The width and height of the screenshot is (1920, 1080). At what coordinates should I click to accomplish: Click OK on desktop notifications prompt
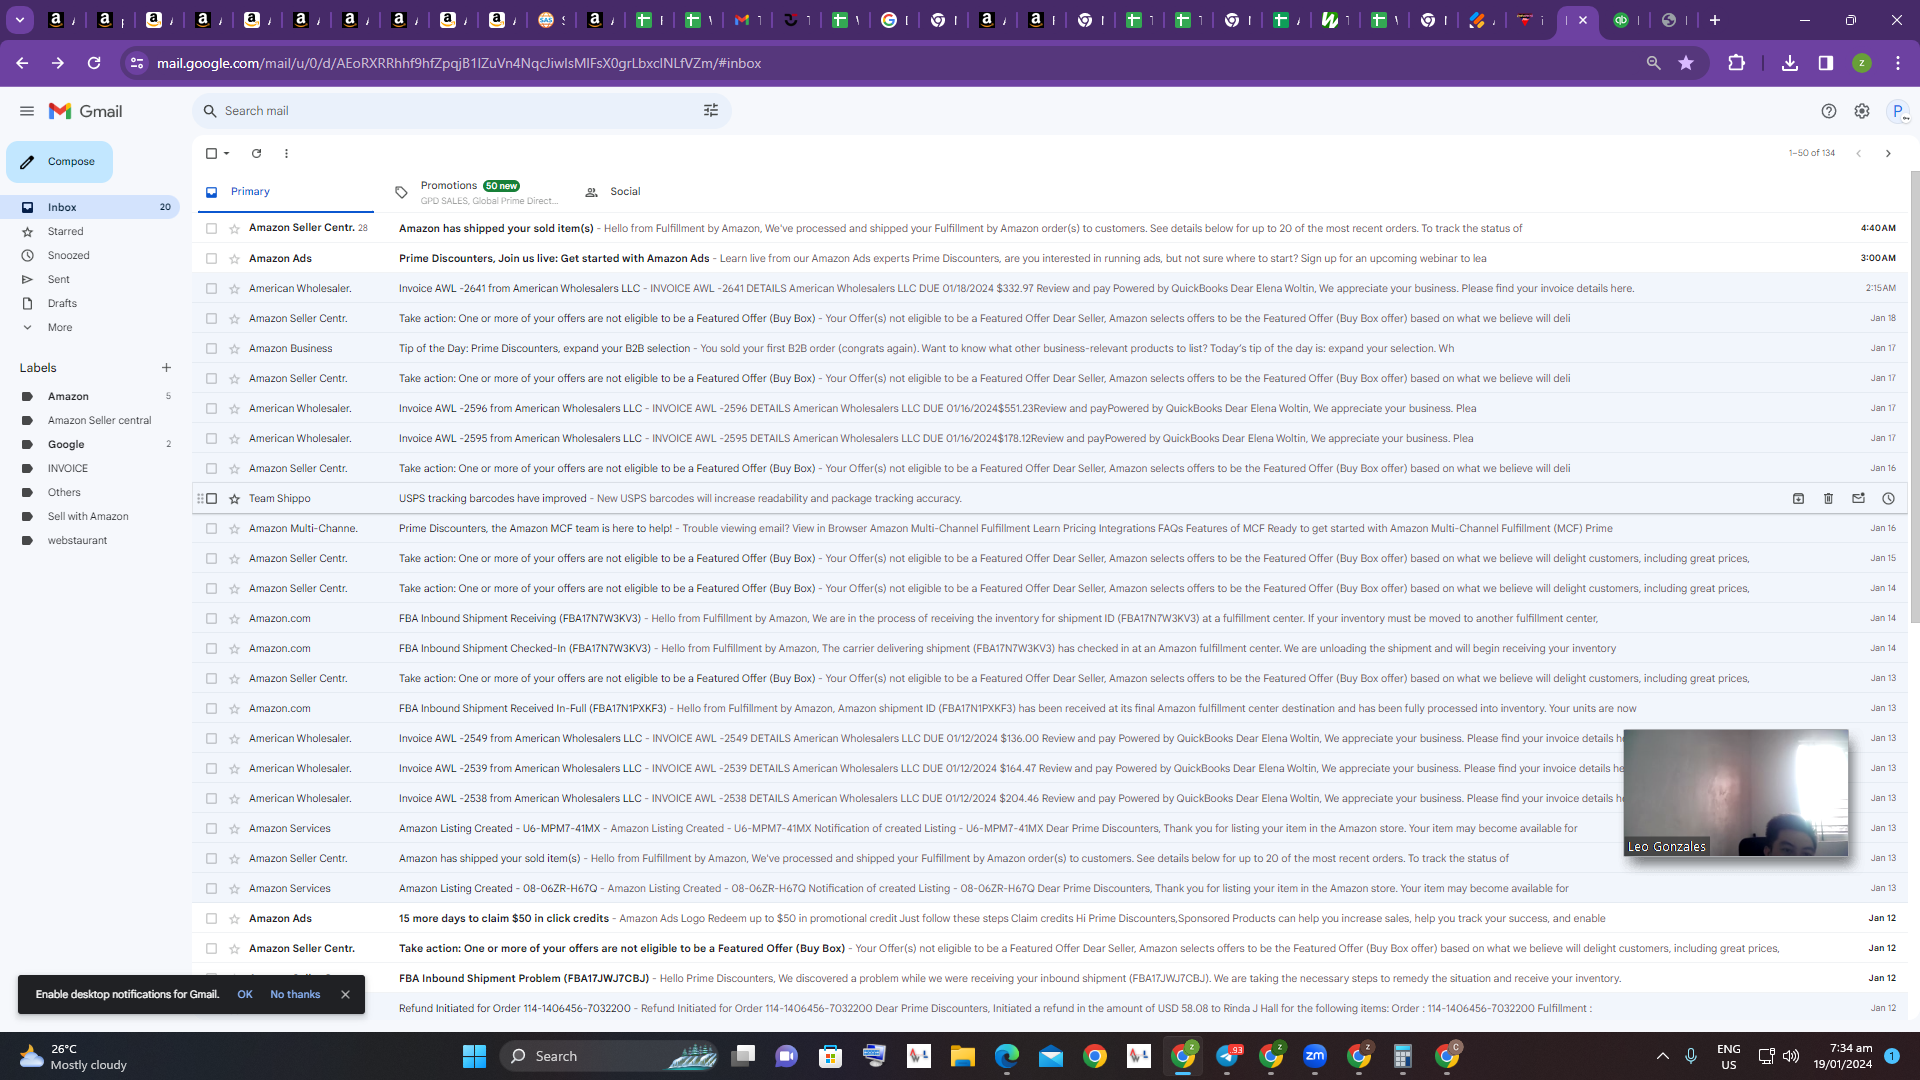pos(245,995)
